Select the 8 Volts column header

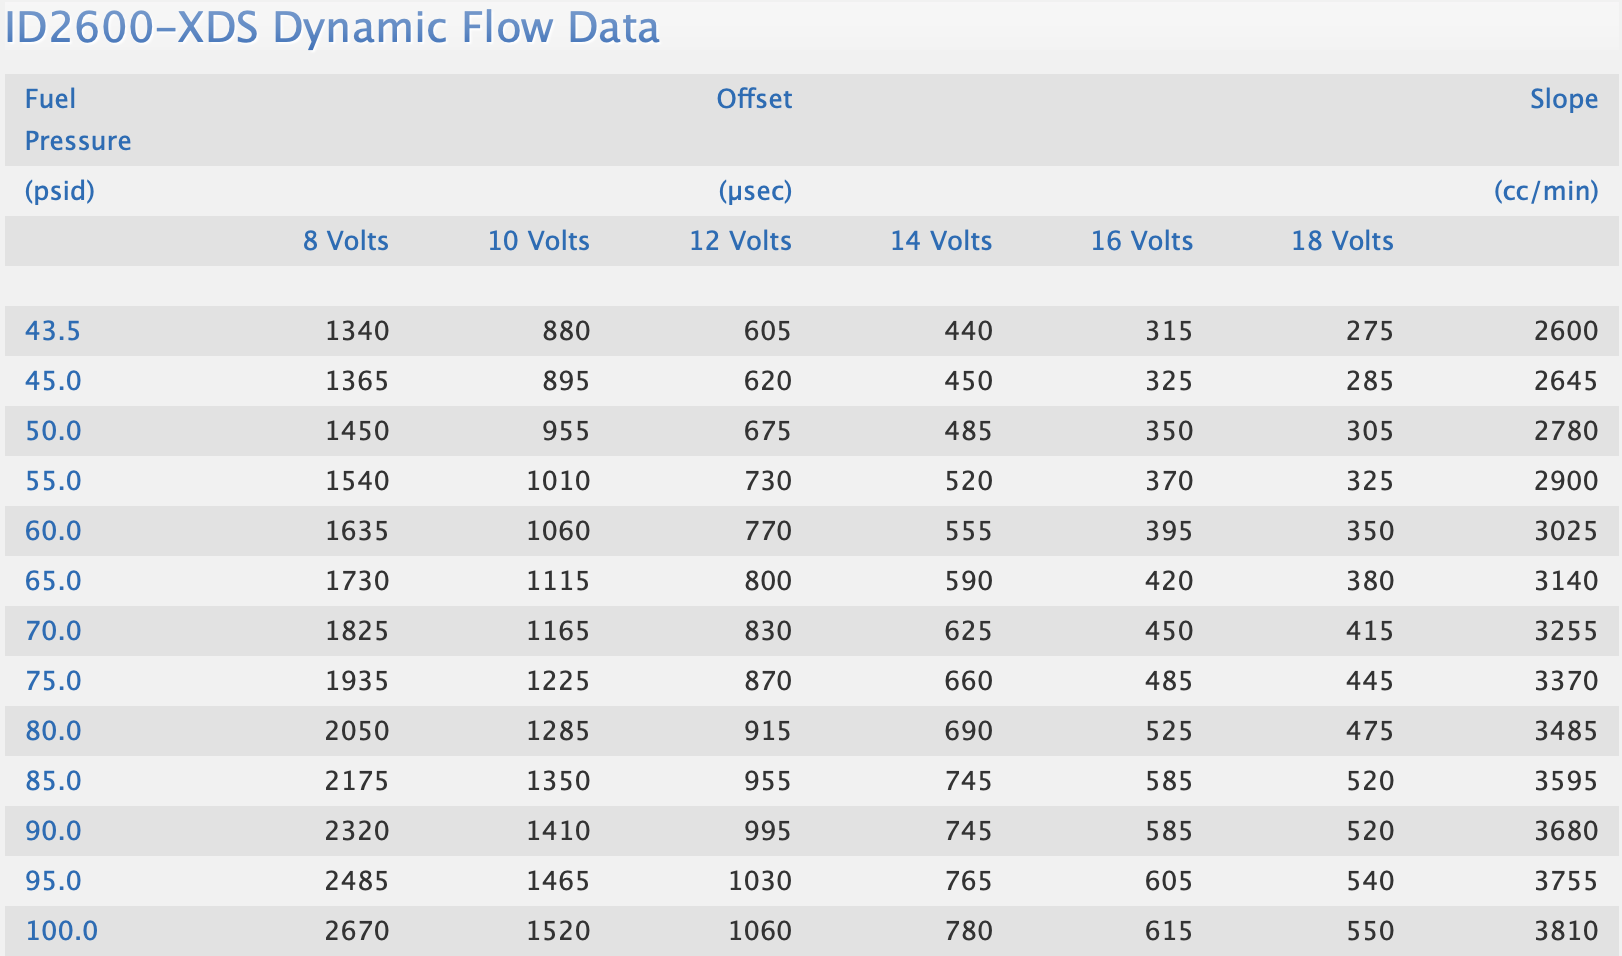pos(345,241)
